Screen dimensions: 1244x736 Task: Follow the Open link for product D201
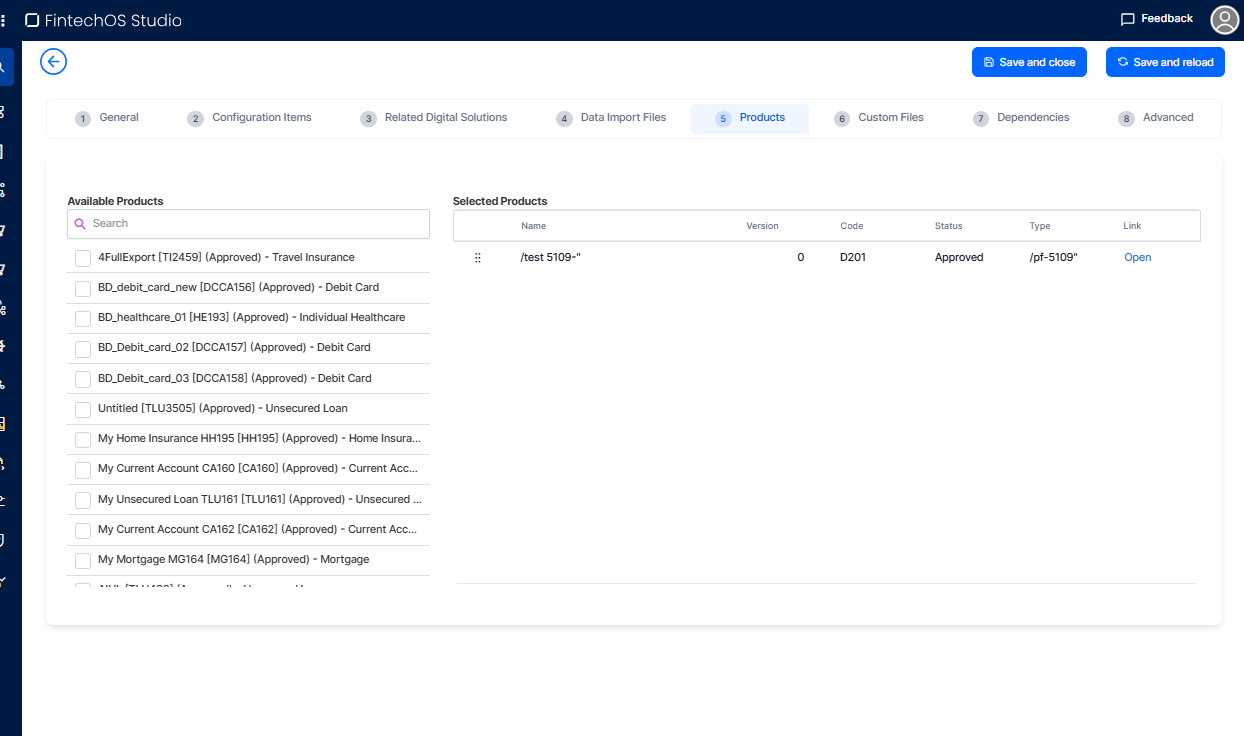[x=1137, y=258]
